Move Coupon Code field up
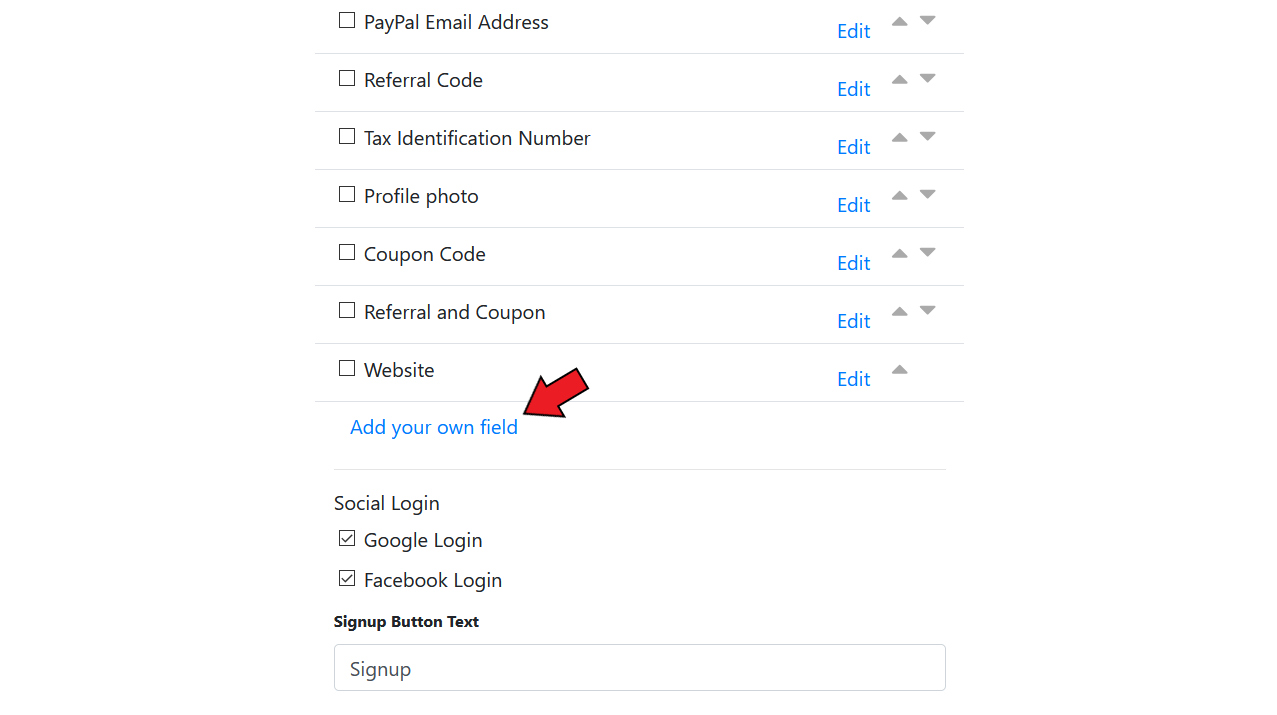1277x715 pixels. click(x=899, y=253)
